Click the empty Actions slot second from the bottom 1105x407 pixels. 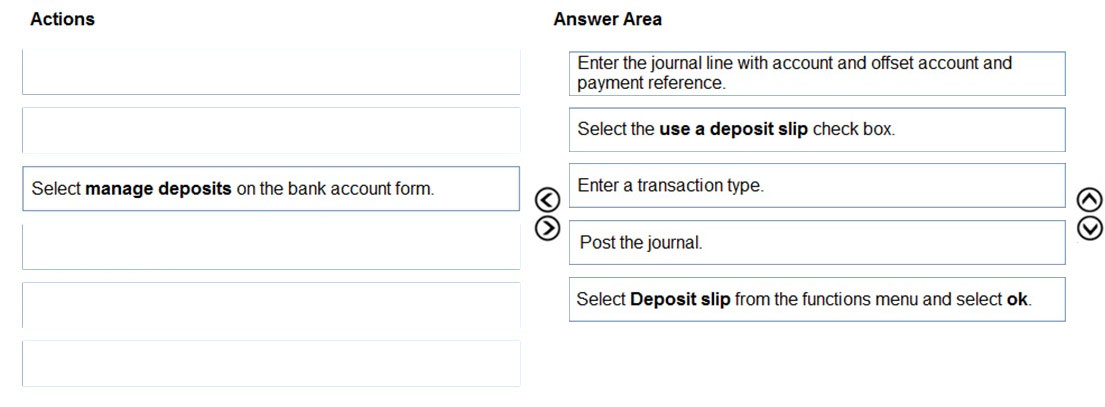(271, 306)
